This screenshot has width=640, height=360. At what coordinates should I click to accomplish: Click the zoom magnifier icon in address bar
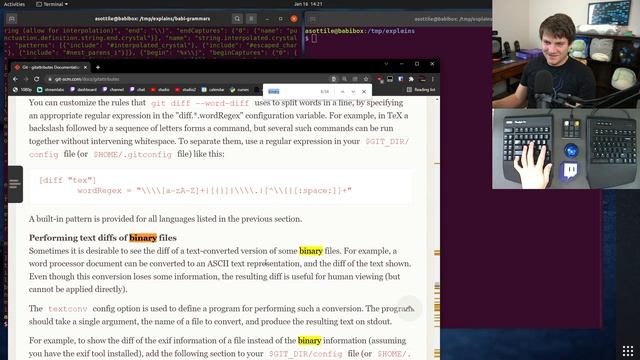point(344,79)
